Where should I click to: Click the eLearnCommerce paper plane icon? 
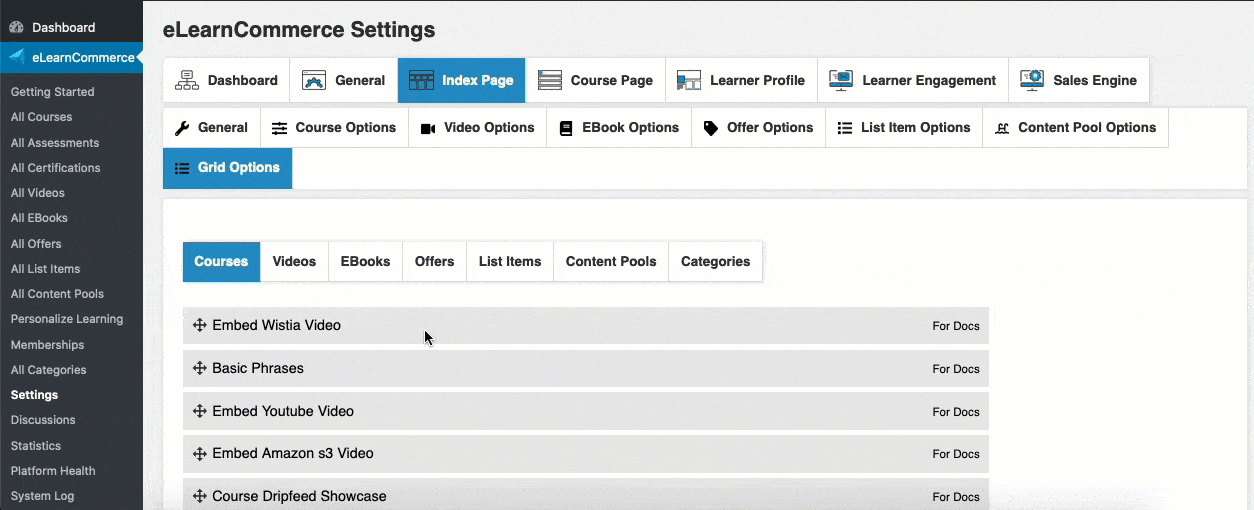17,57
